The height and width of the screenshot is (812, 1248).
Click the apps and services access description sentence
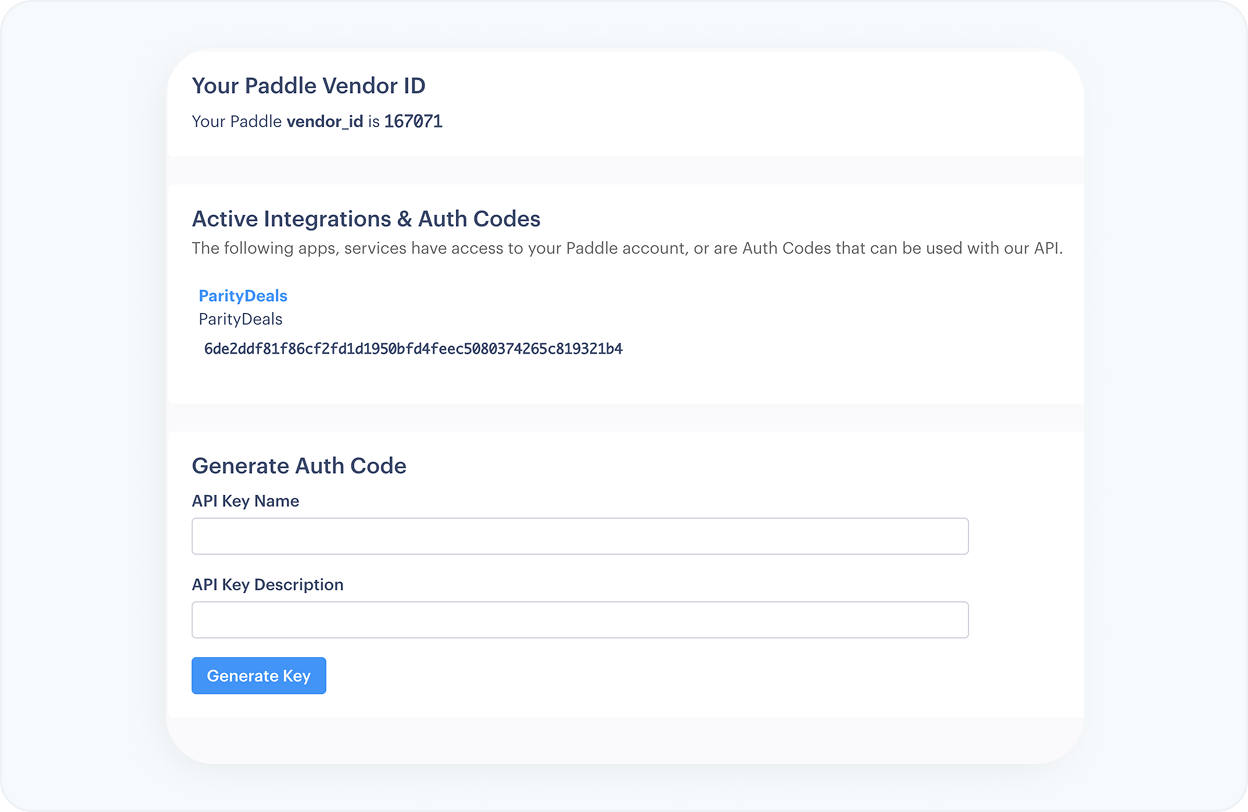point(628,248)
